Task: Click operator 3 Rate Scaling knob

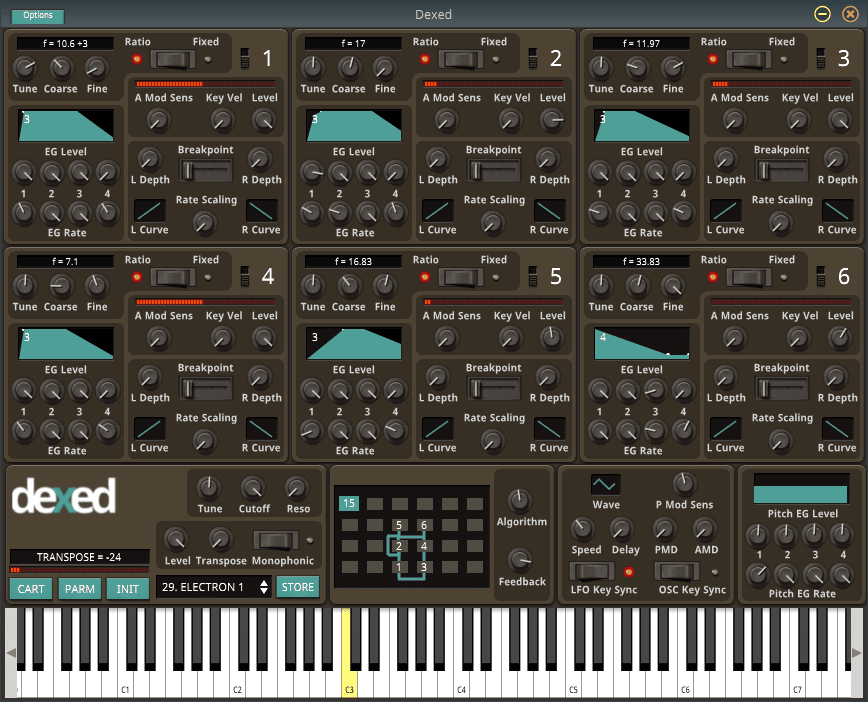Action: [780, 223]
